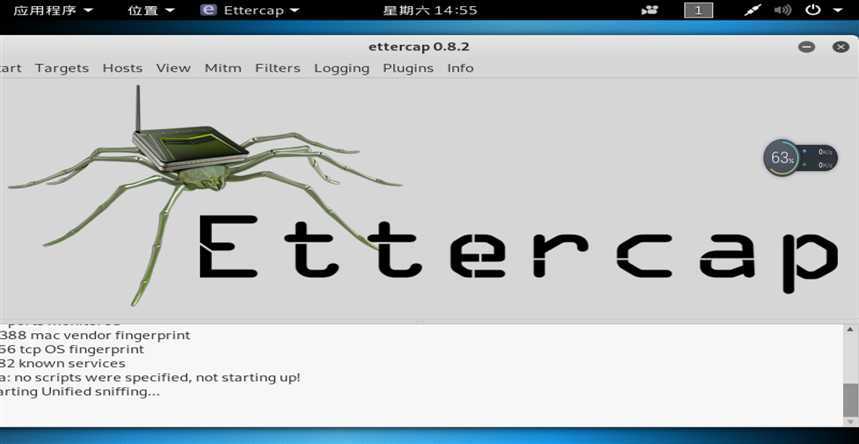The height and width of the screenshot is (444, 859).
Task: Click the 'mac vendor fingerprint' log line
Action: tap(95, 335)
